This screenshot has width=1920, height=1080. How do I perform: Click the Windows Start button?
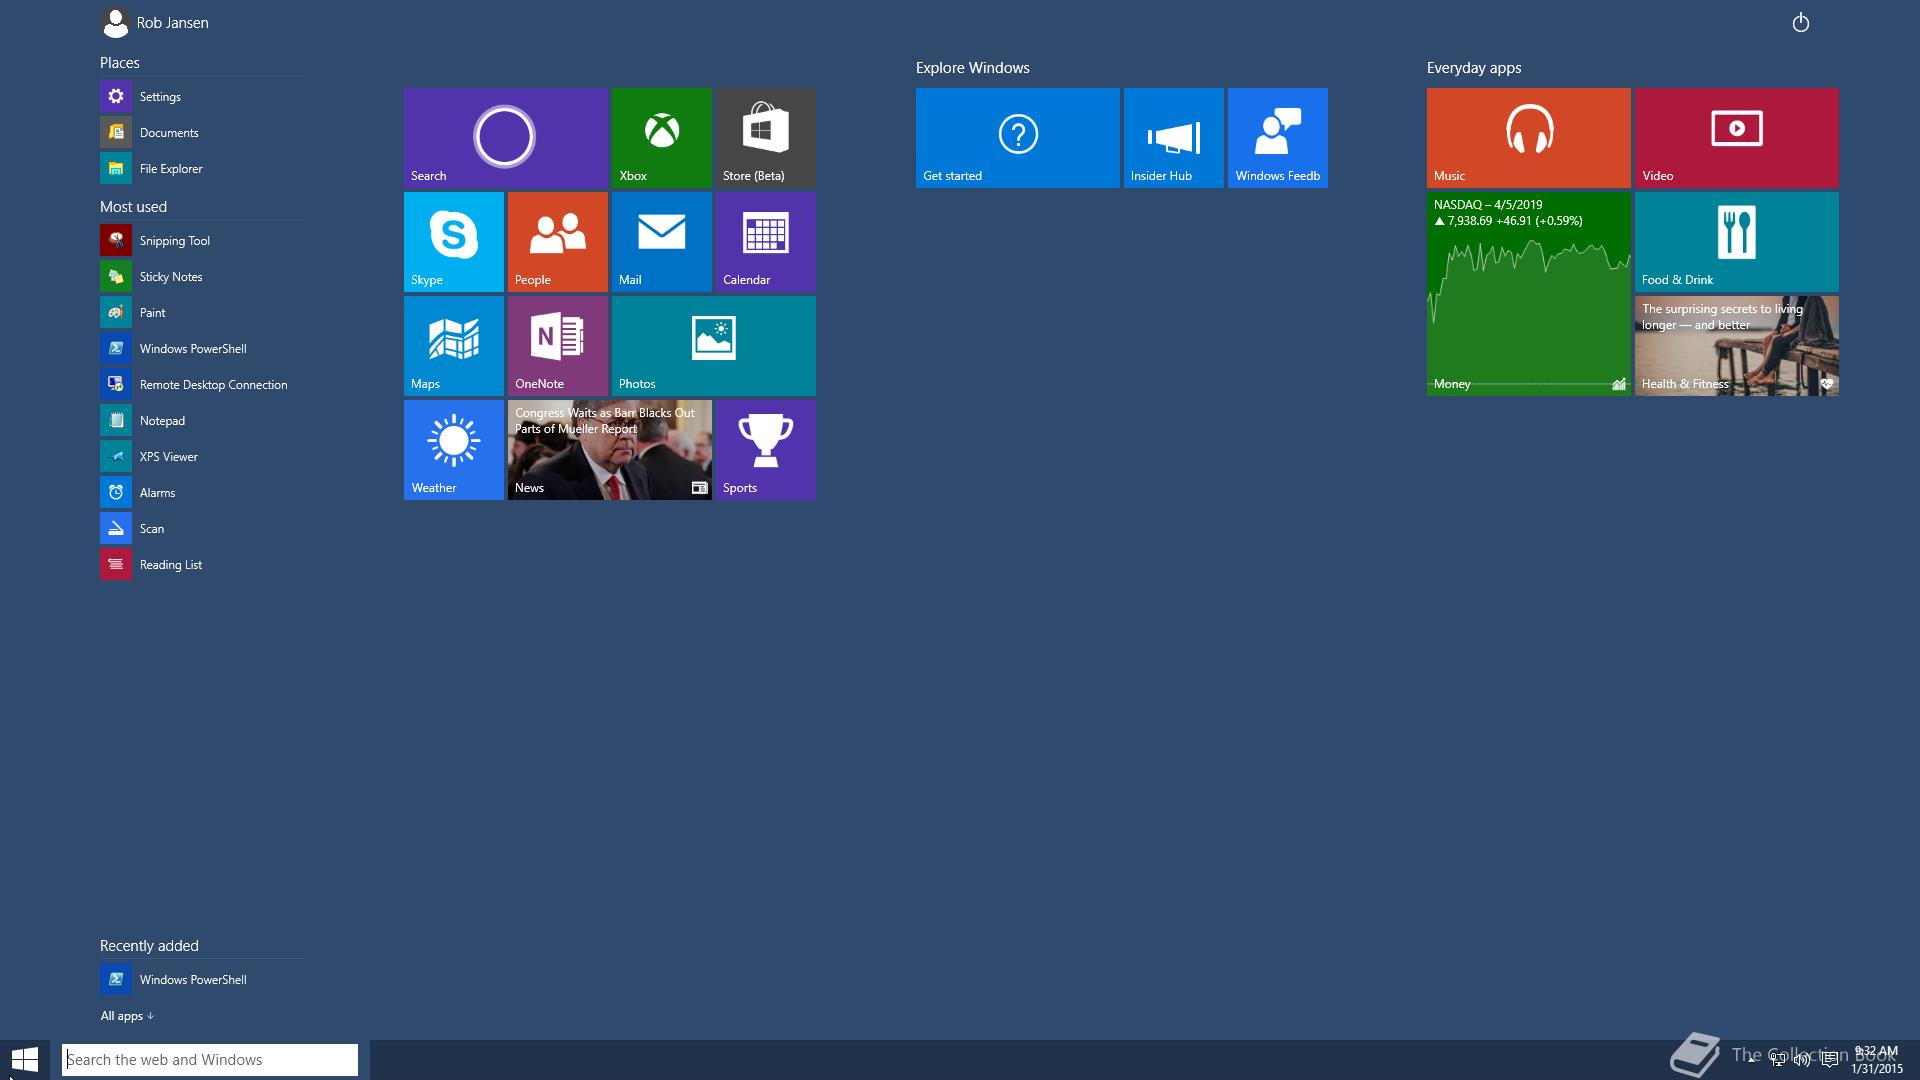pyautogui.click(x=24, y=1060)
